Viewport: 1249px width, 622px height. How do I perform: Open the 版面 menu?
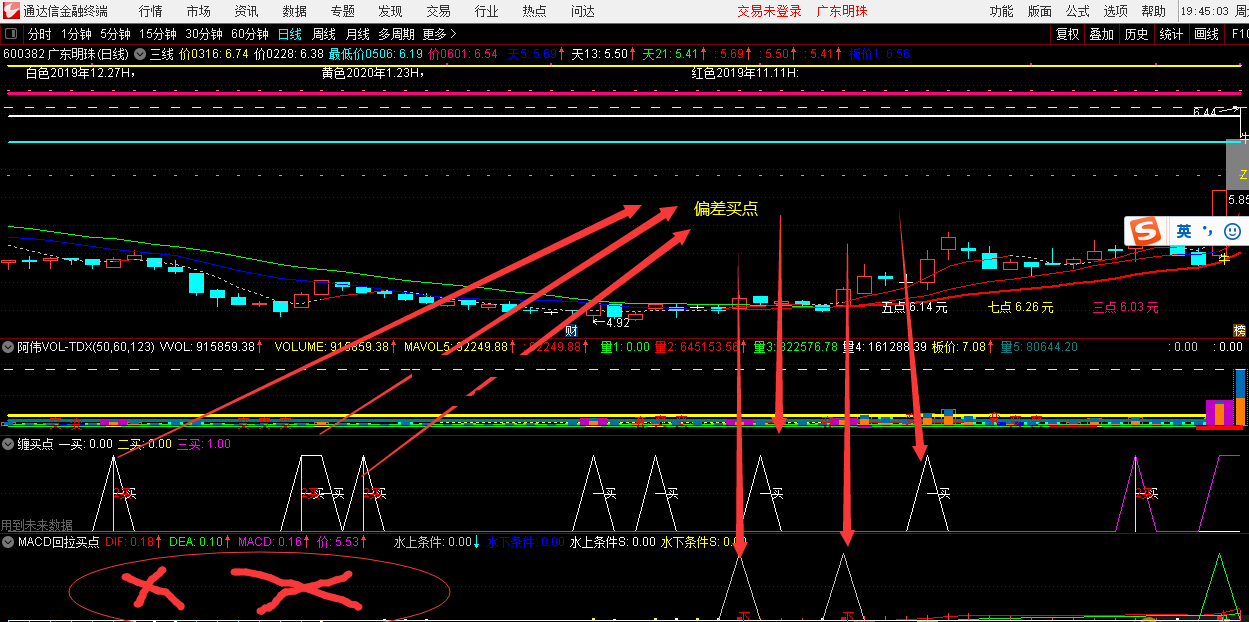pos(1039,11)
